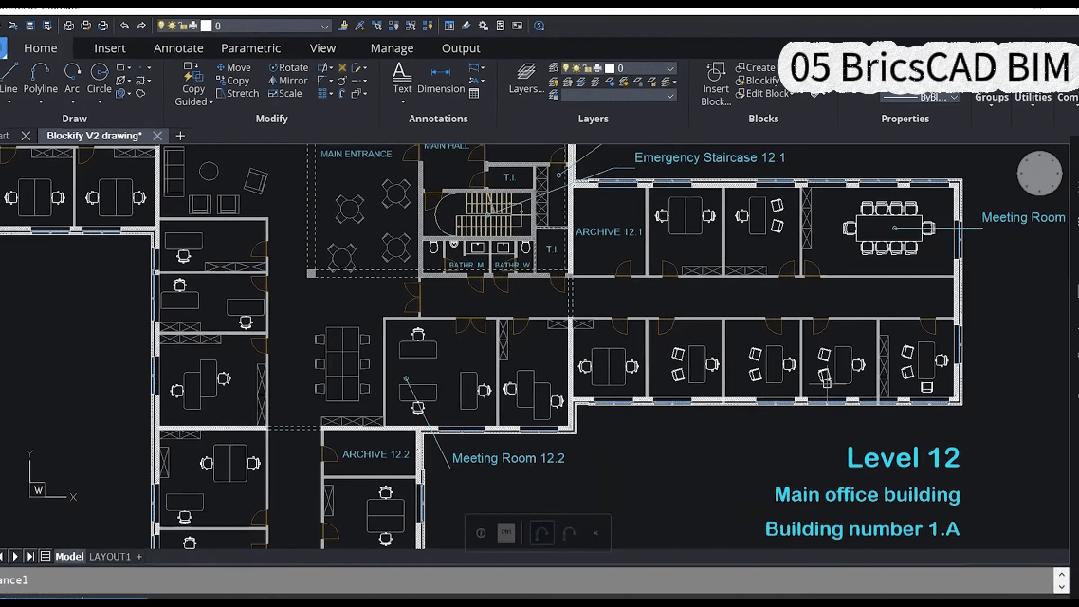Activate the Mirror command
Viewport: 1079px width, 607px height.
(288, 81)
